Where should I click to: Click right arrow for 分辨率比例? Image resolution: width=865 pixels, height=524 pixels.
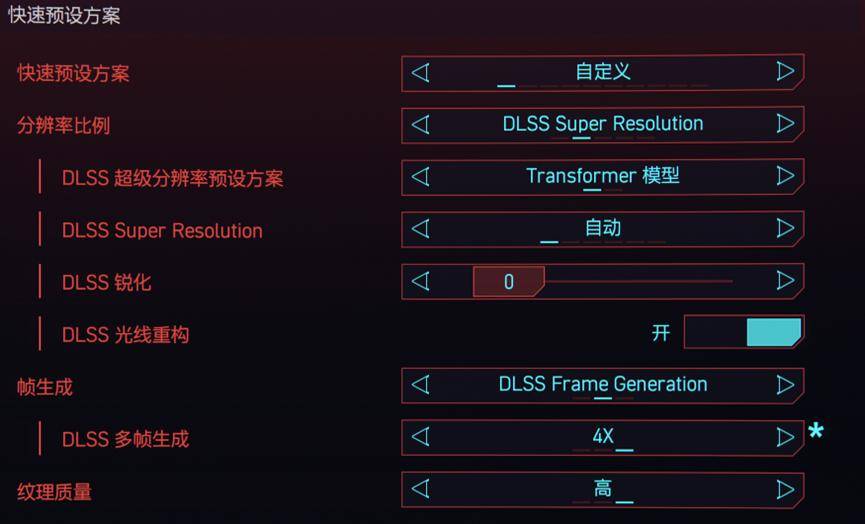[785, 124]
